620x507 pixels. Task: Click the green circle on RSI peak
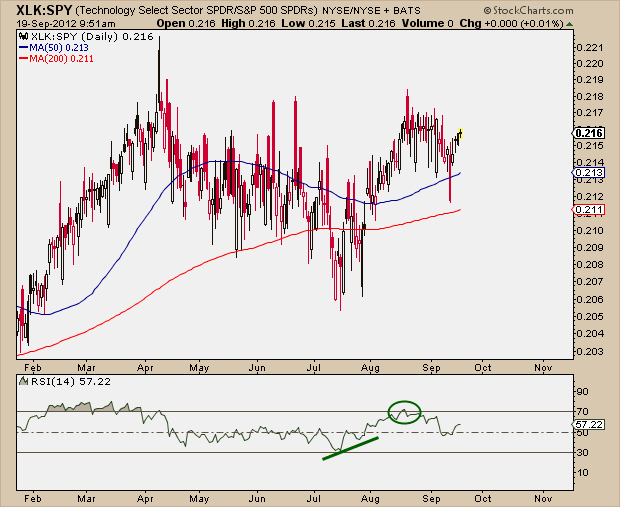click(x=404, y=412)
